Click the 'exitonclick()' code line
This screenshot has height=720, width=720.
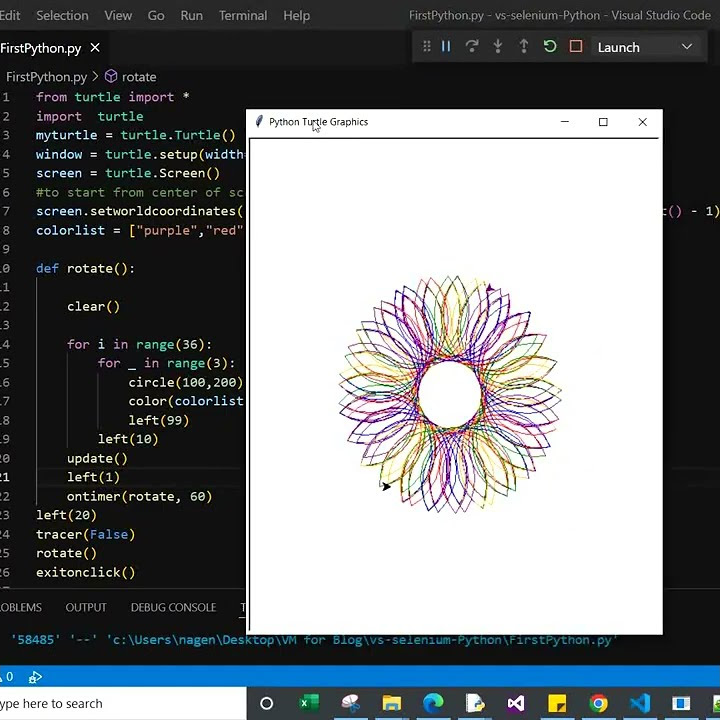click(x=85, y=573)
